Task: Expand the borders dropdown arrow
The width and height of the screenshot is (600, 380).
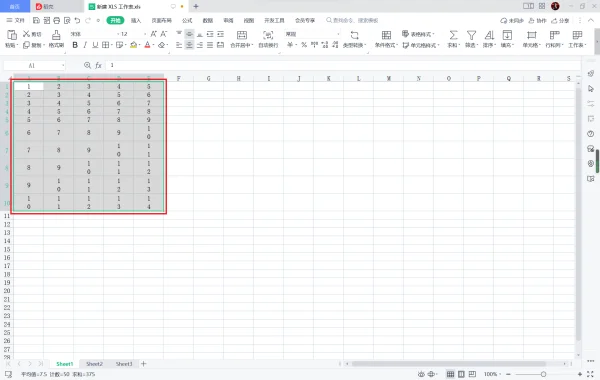Action: coord(112,45)
